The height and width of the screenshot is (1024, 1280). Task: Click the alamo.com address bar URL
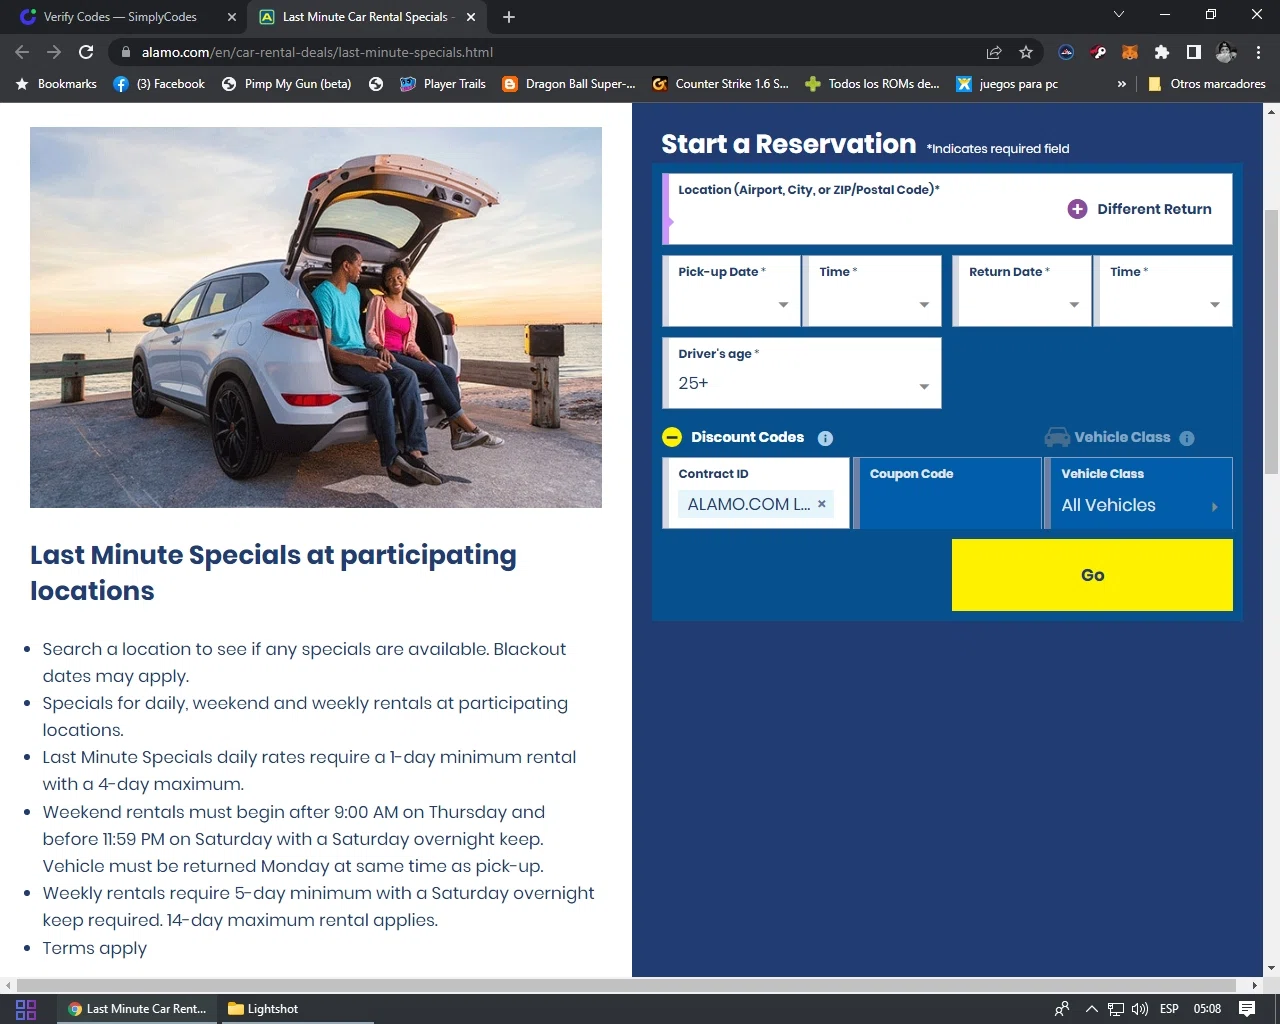coord(317,52)
